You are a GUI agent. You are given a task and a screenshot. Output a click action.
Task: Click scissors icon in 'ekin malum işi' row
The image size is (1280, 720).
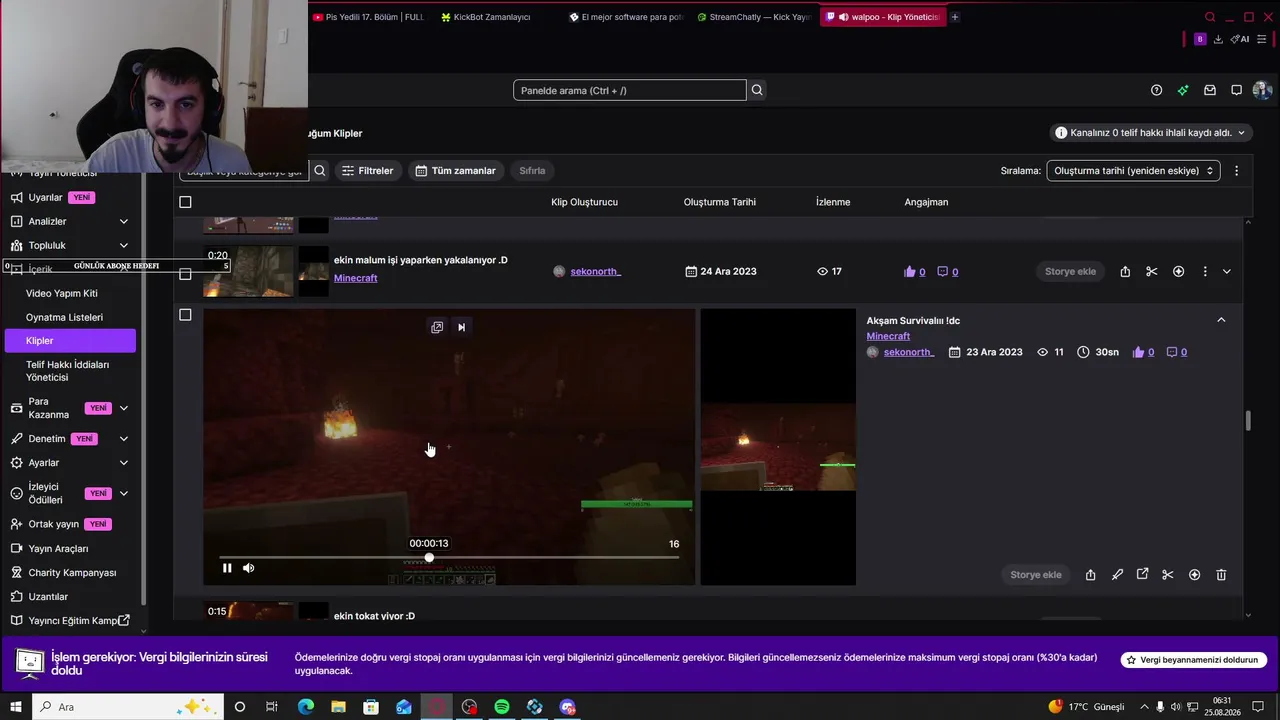click(1152, 272)
